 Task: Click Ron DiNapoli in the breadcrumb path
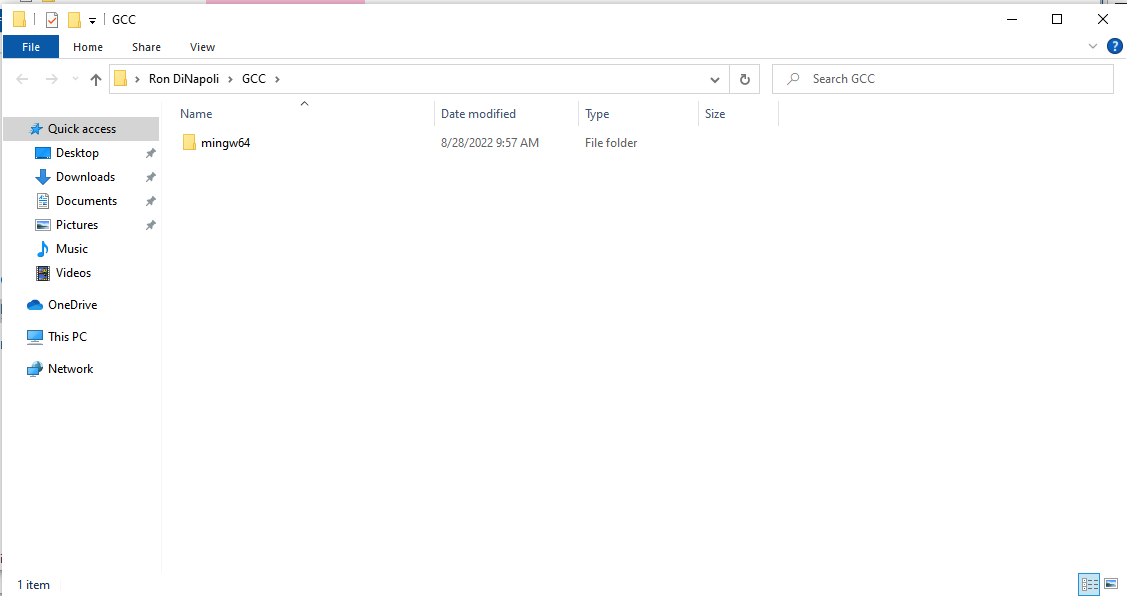pos(183,79)
